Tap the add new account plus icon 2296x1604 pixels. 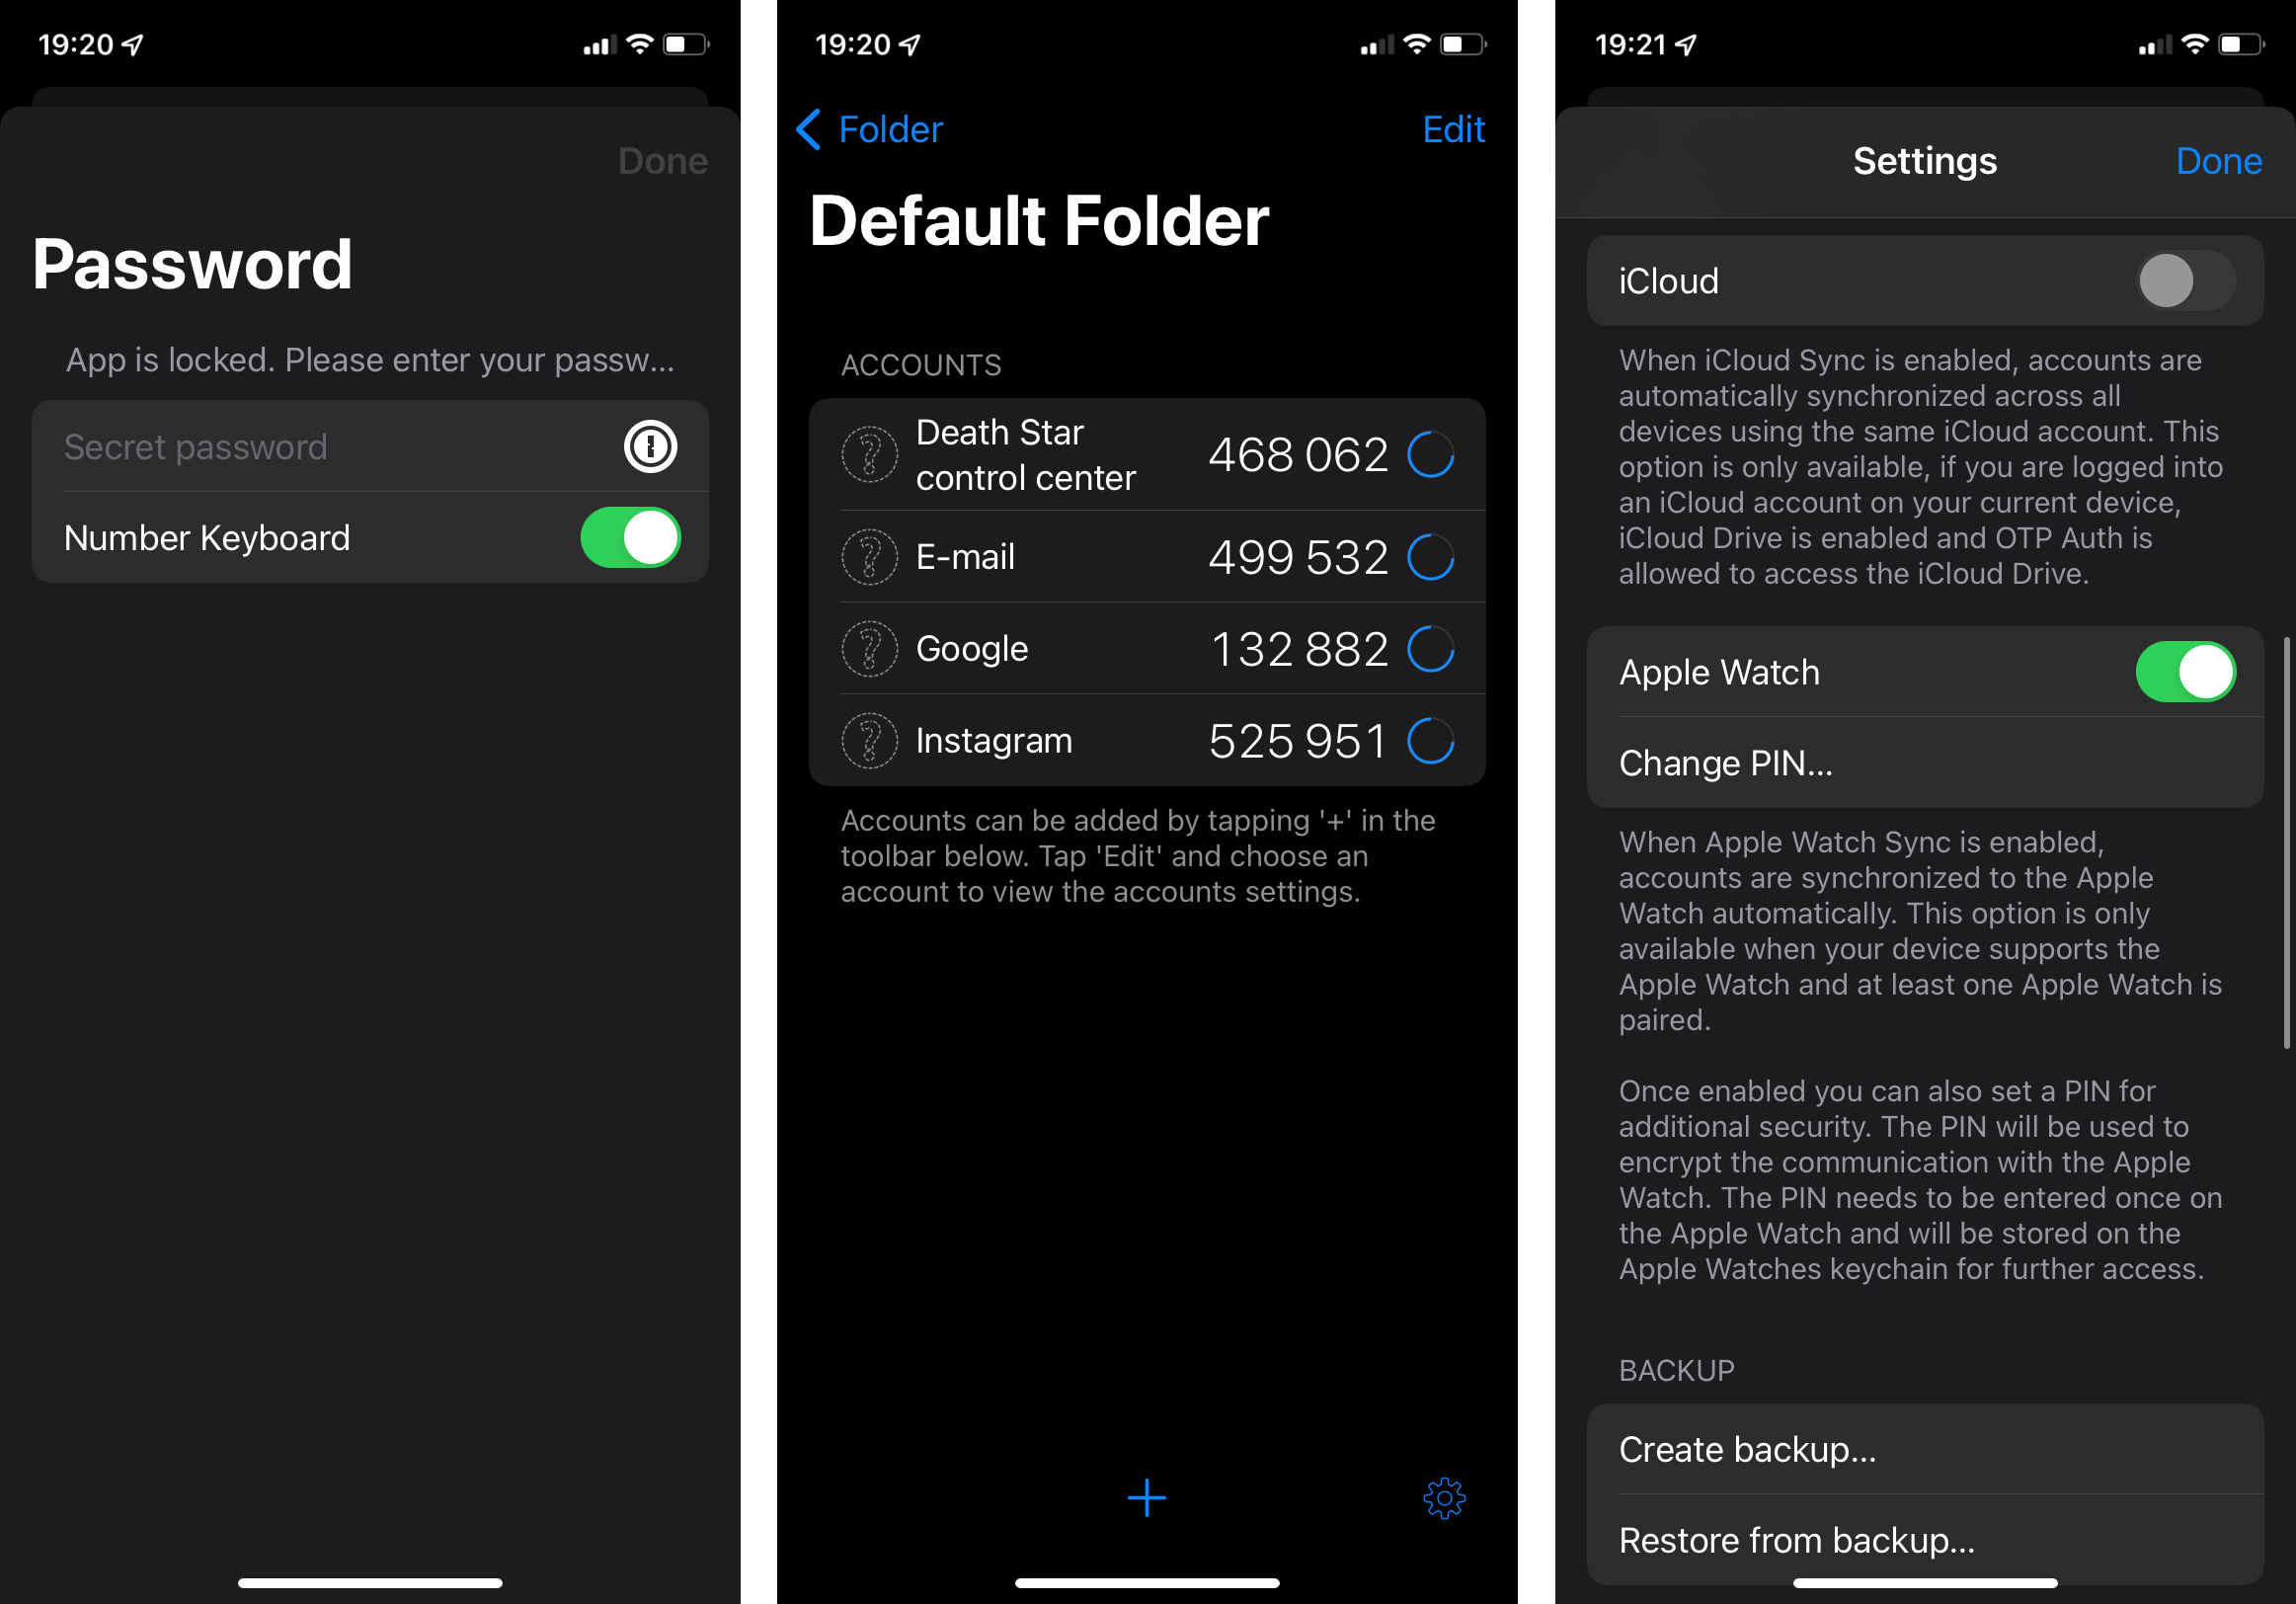[x=1147, y=1495]
